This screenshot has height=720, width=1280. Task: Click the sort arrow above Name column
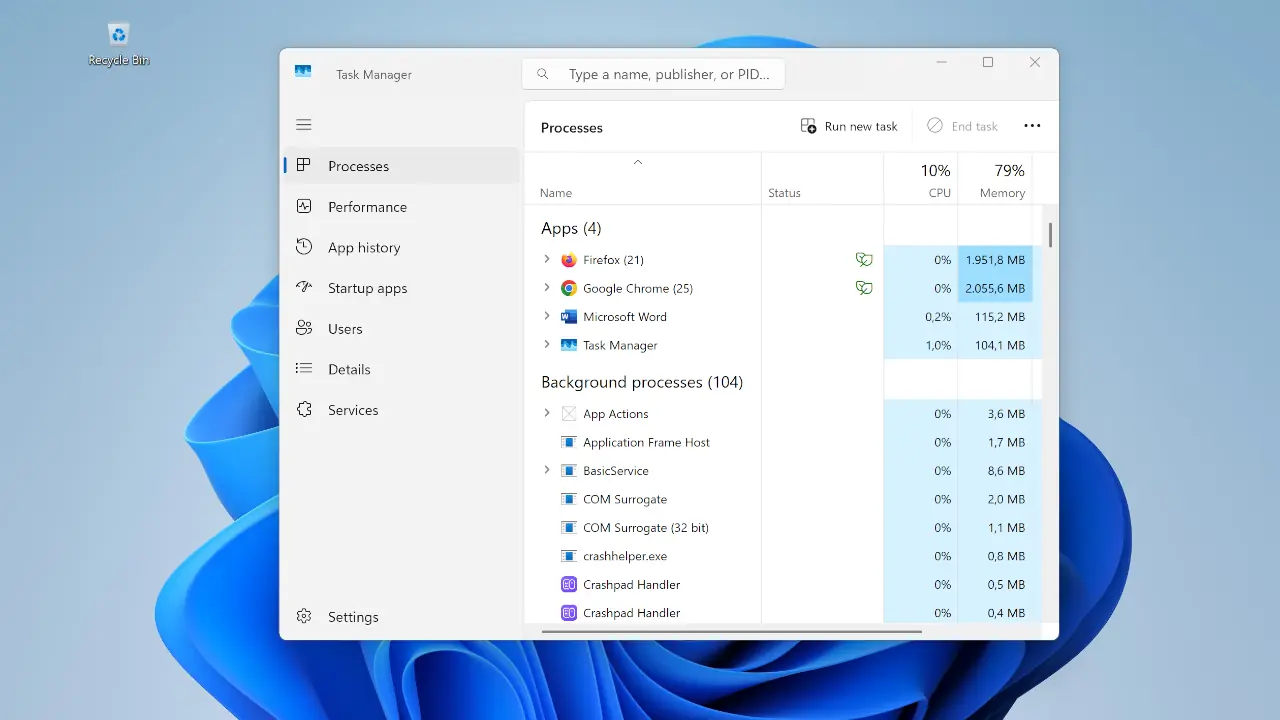click(x=638, y=162)
